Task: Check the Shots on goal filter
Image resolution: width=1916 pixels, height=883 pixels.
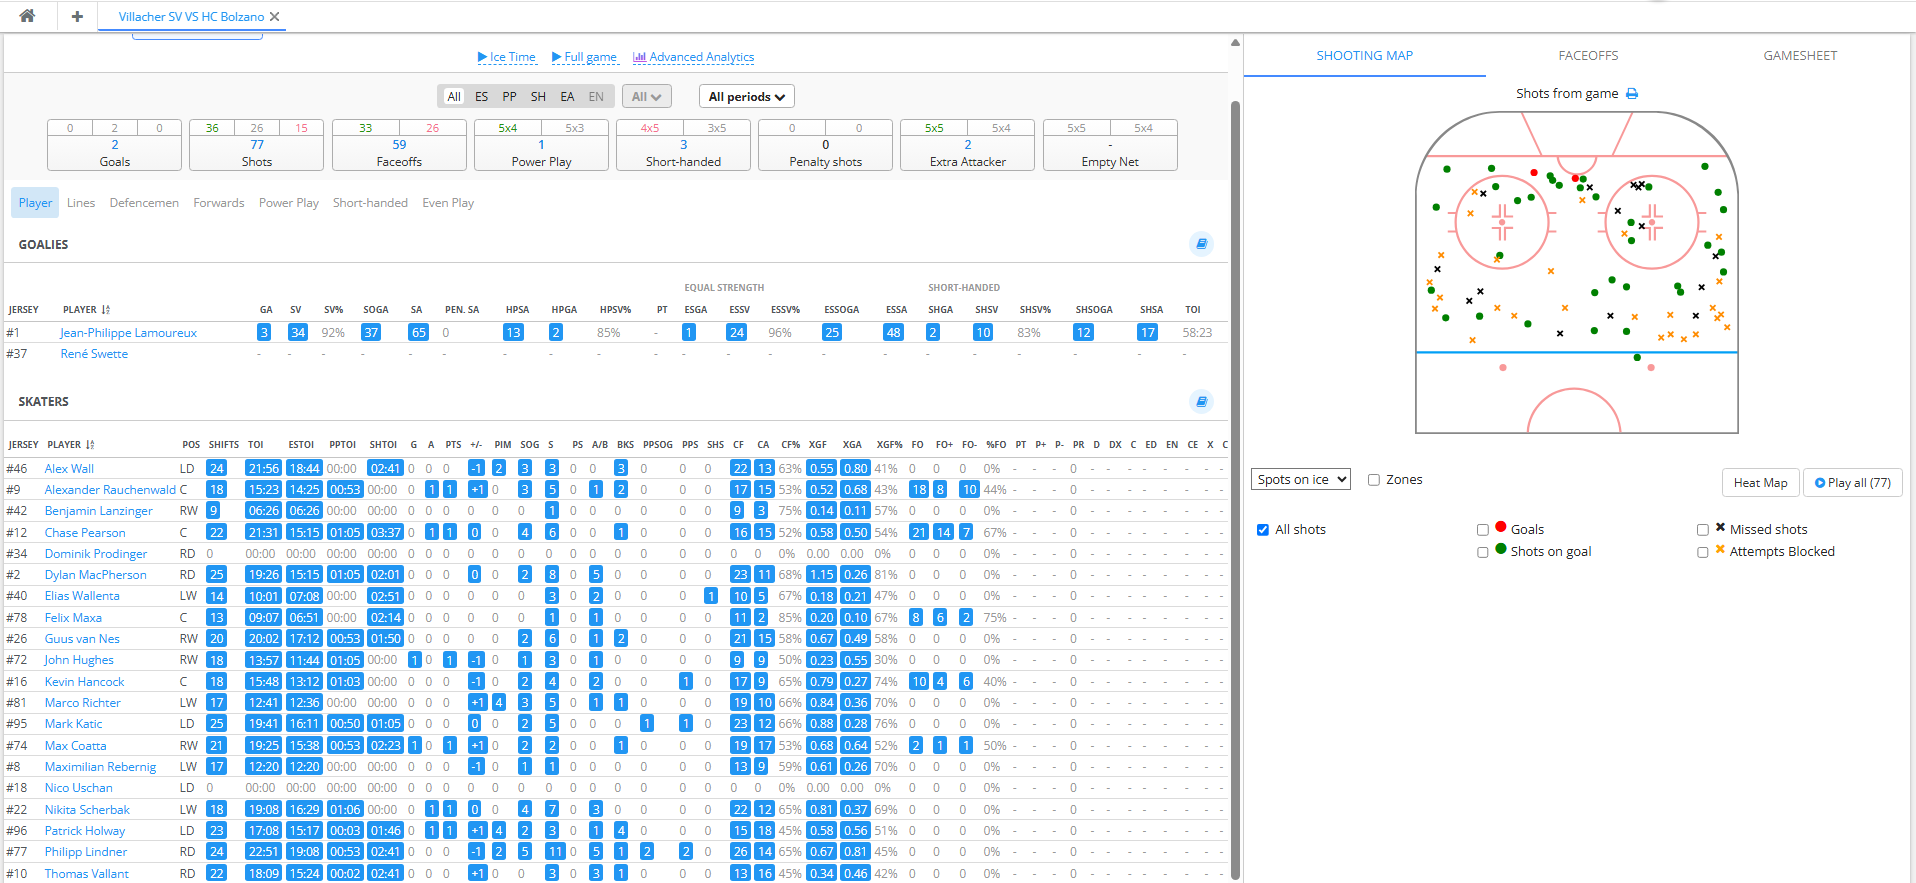Action: (1483, 552)
